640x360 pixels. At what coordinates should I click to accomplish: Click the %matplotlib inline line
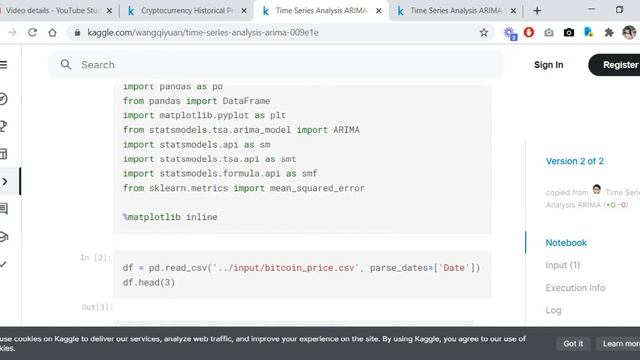pos(170,217)
